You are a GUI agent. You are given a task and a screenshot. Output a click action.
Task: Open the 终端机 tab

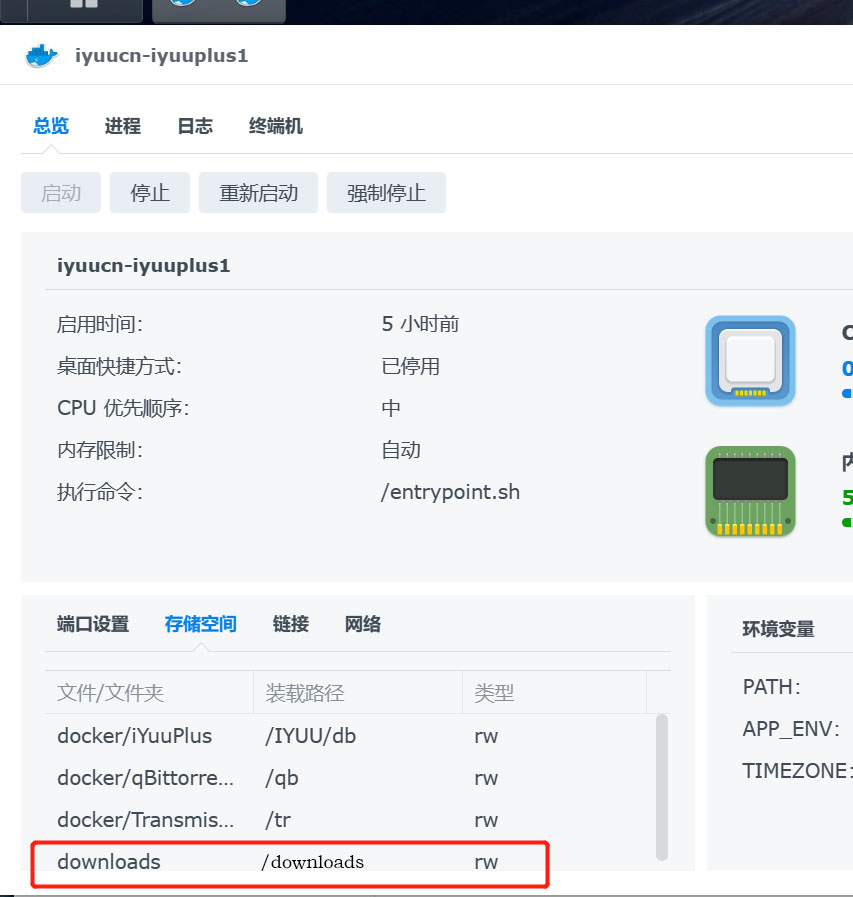coord(275,125)
